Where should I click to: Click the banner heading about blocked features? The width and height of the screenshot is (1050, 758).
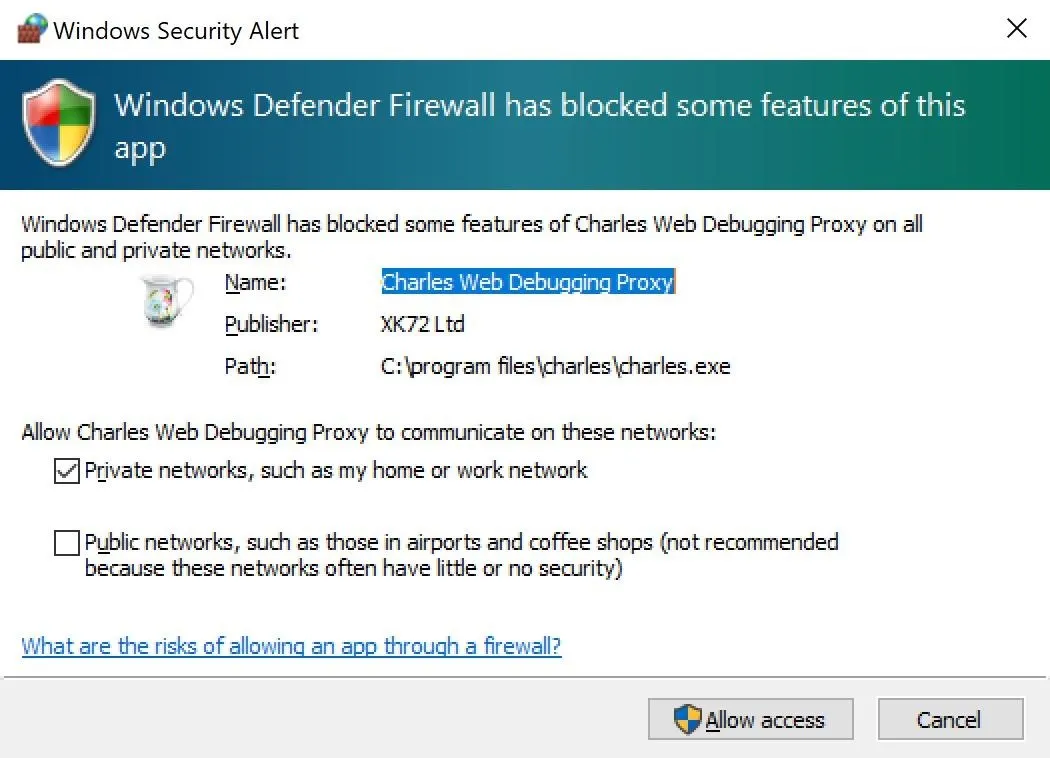point(539,126)
